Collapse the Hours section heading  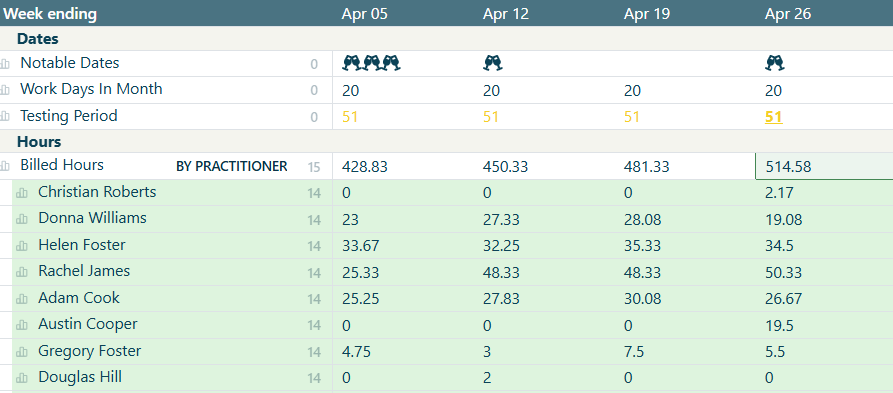click(x=39, y=141)
